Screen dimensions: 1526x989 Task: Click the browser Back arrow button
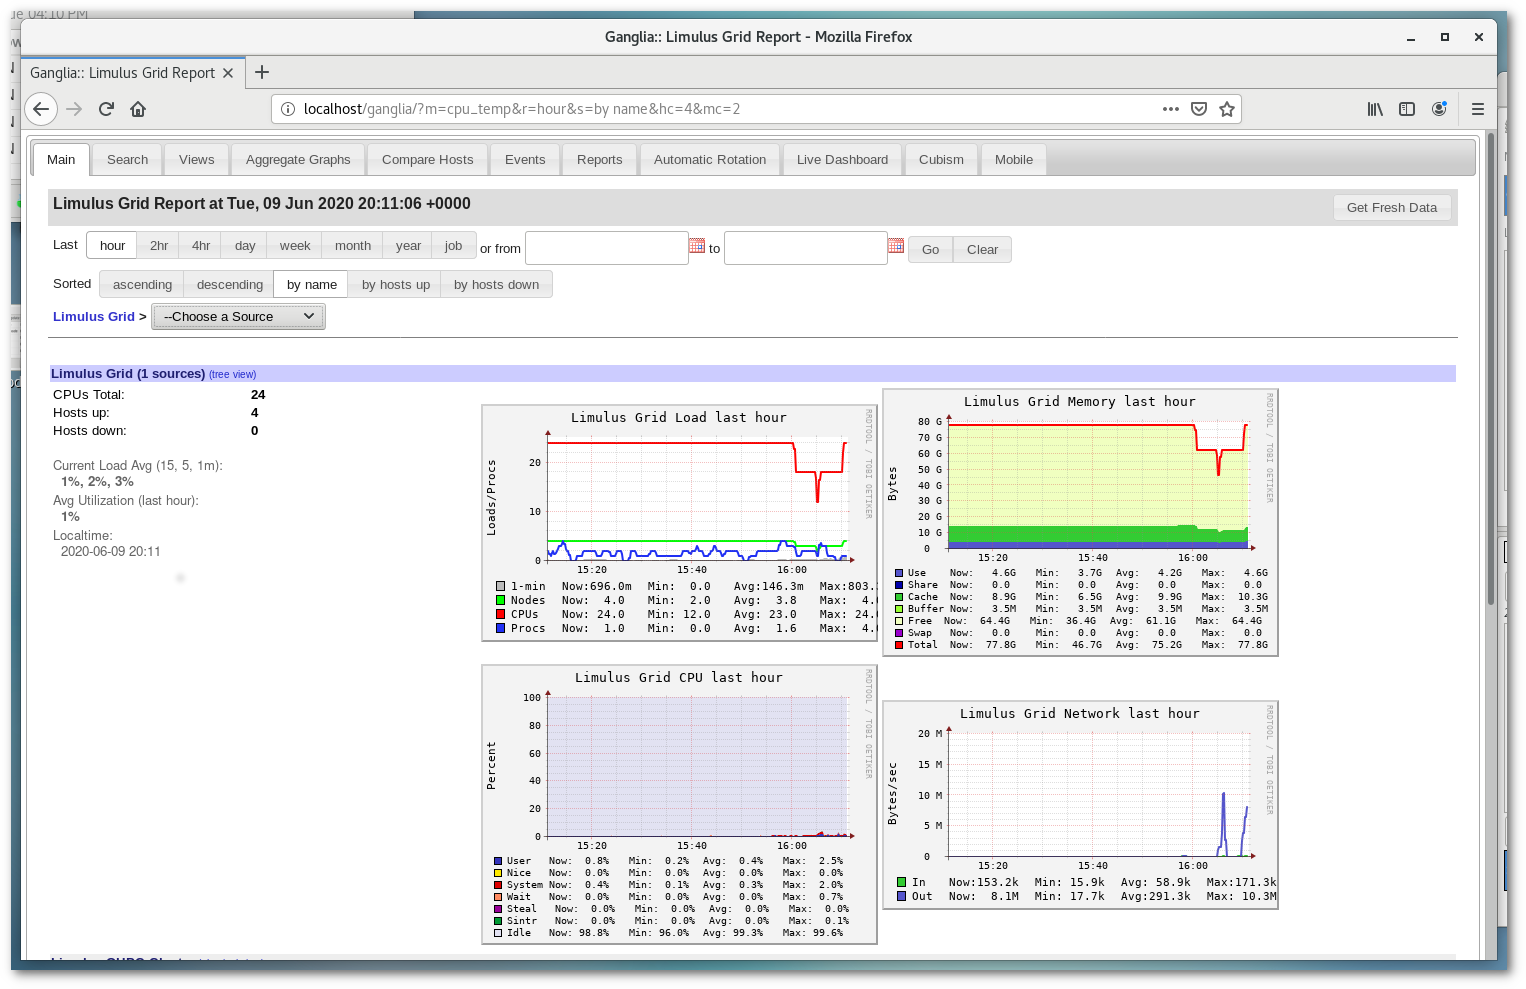coord(41,109)
